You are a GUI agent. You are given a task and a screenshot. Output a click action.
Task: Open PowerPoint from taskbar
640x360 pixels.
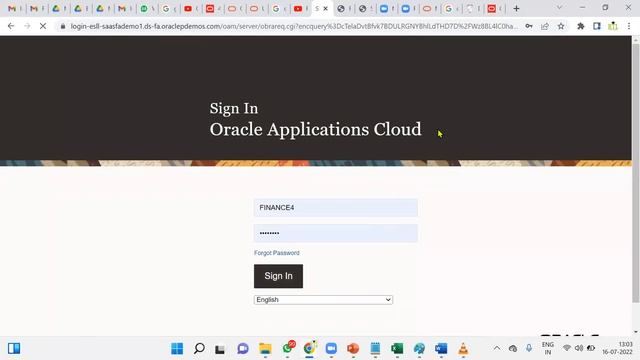point(353,349)
